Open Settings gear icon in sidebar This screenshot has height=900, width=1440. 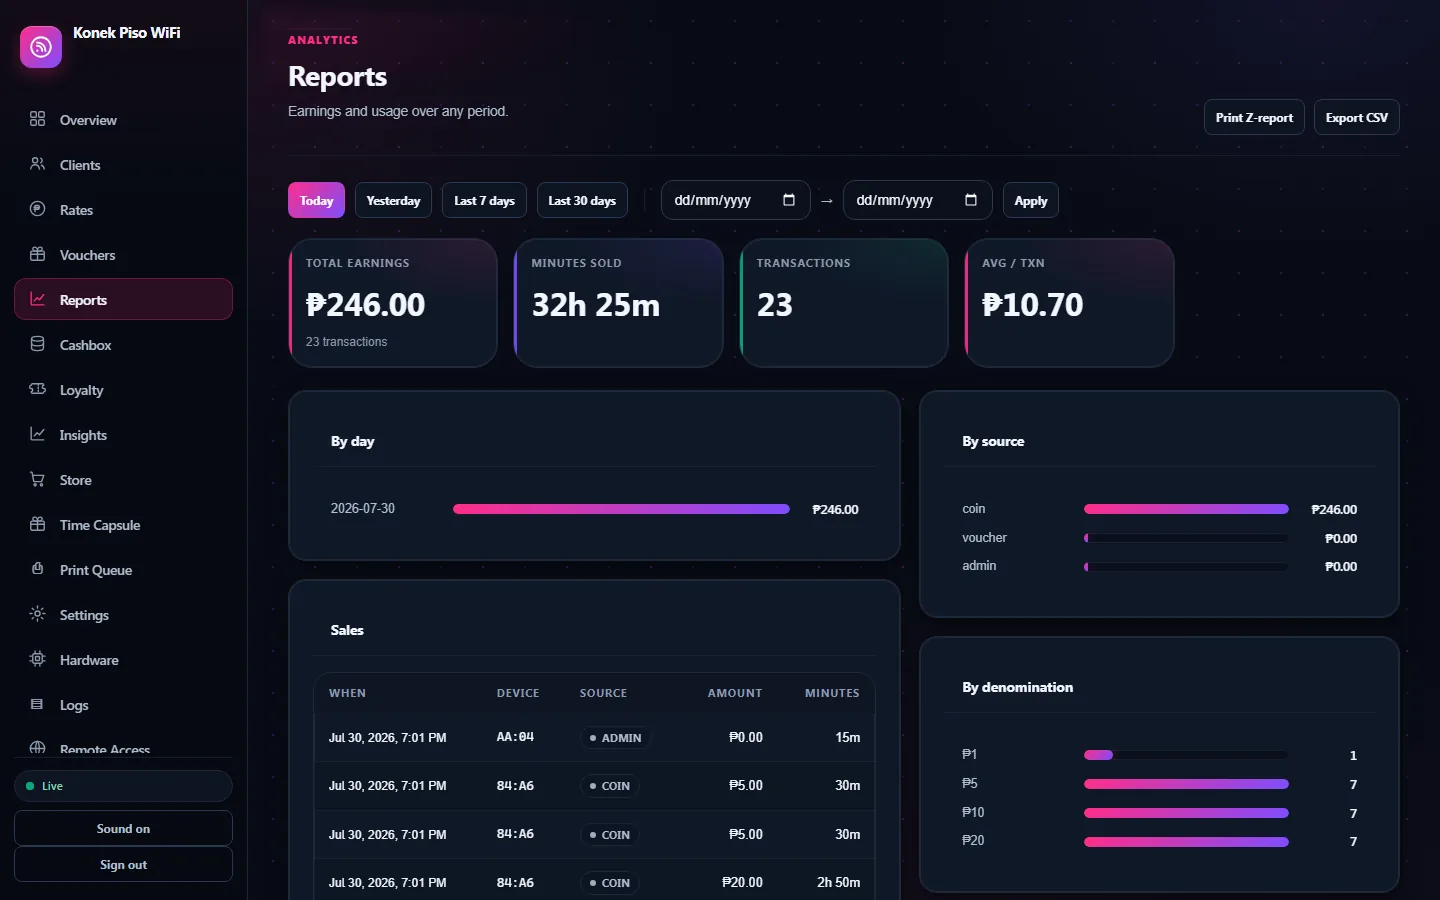tap(38, 614)
